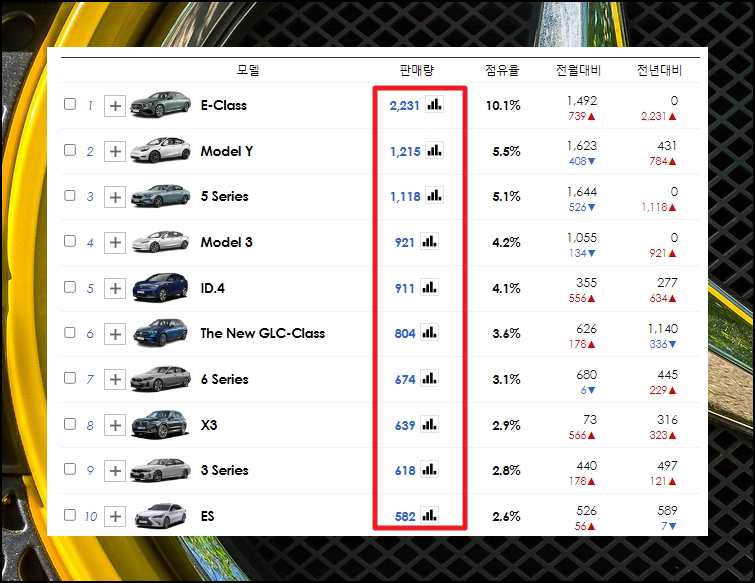Tick the 6 Series checkbox
Viewport: 755px width, 583px height.
(70, 378)
